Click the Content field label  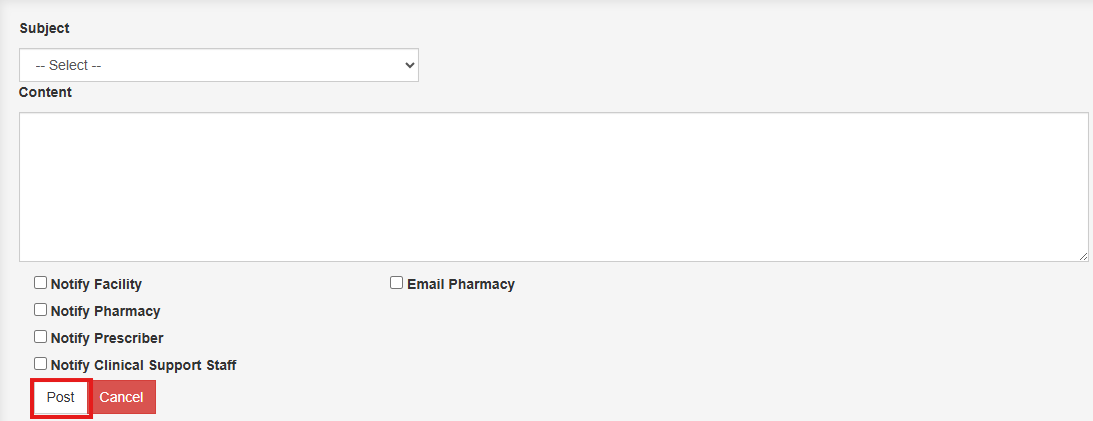(46, 92)
